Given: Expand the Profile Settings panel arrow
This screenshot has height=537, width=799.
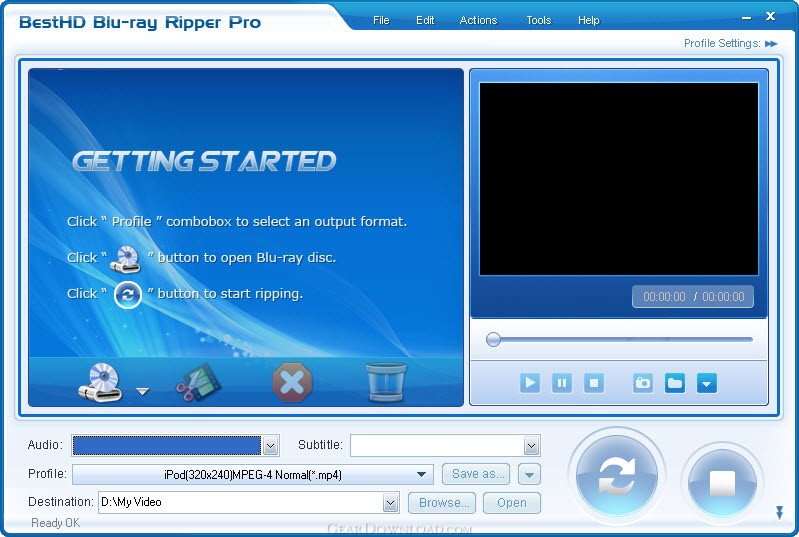Looking at the screenshot, I should pos(771,44).
